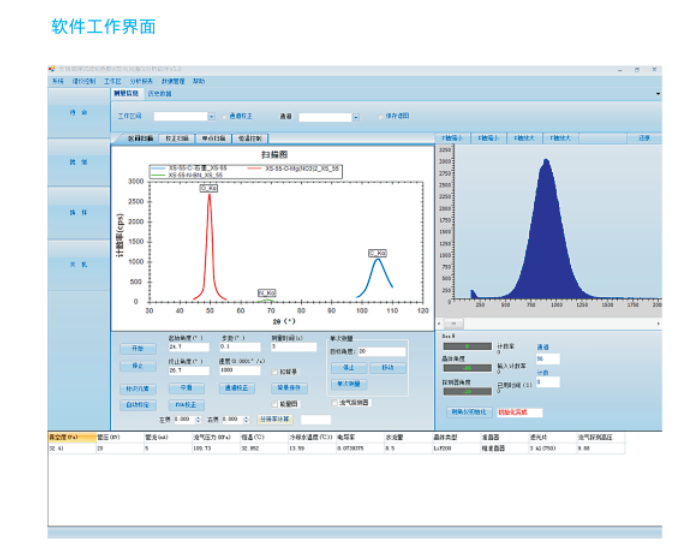This screenshot has width=700, height=551.
Task: Click the 真空度(Pa) column header
Action: (x=72, y=437)
